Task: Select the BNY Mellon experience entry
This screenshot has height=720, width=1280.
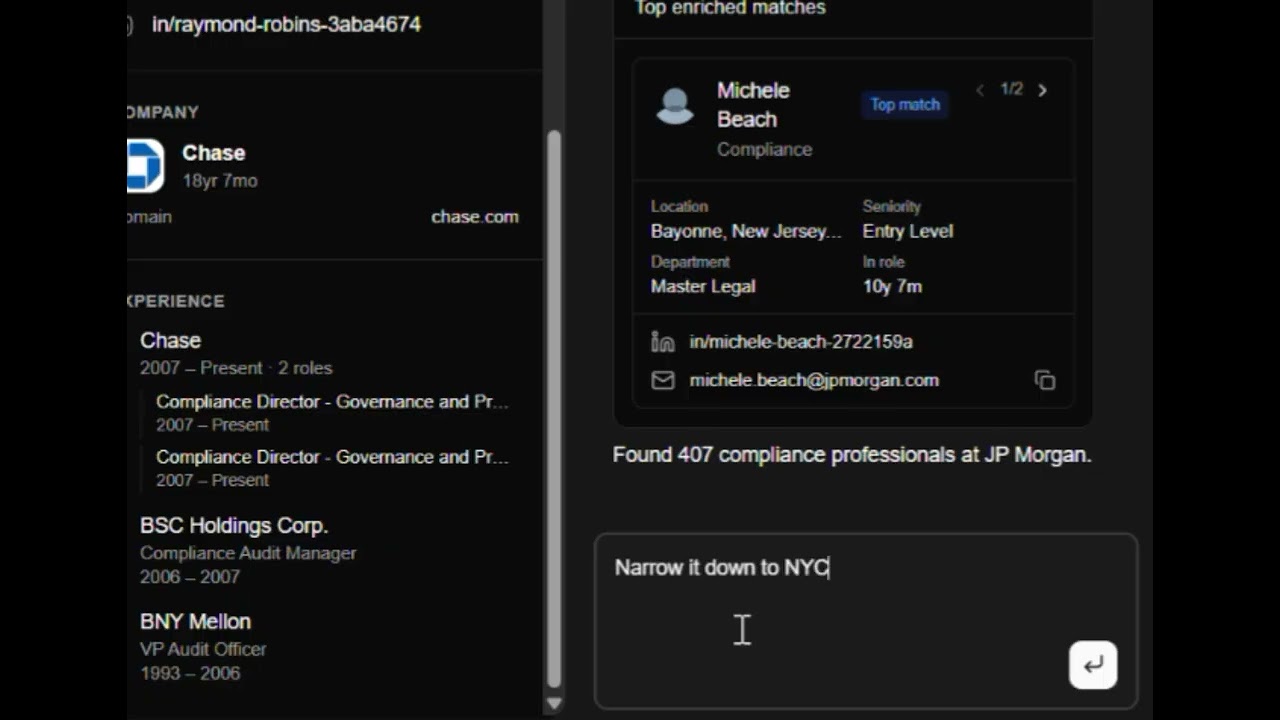Action: (x=203, y=646)
